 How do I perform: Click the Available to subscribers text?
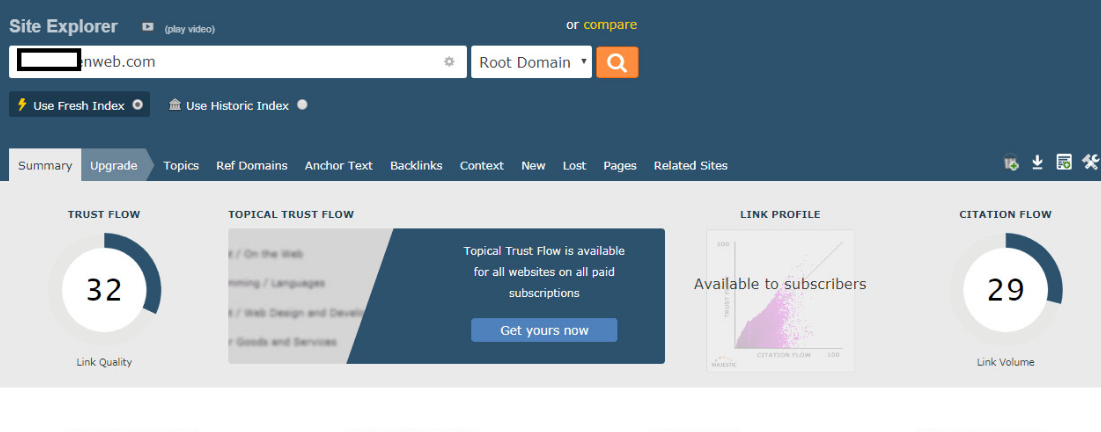780,284
